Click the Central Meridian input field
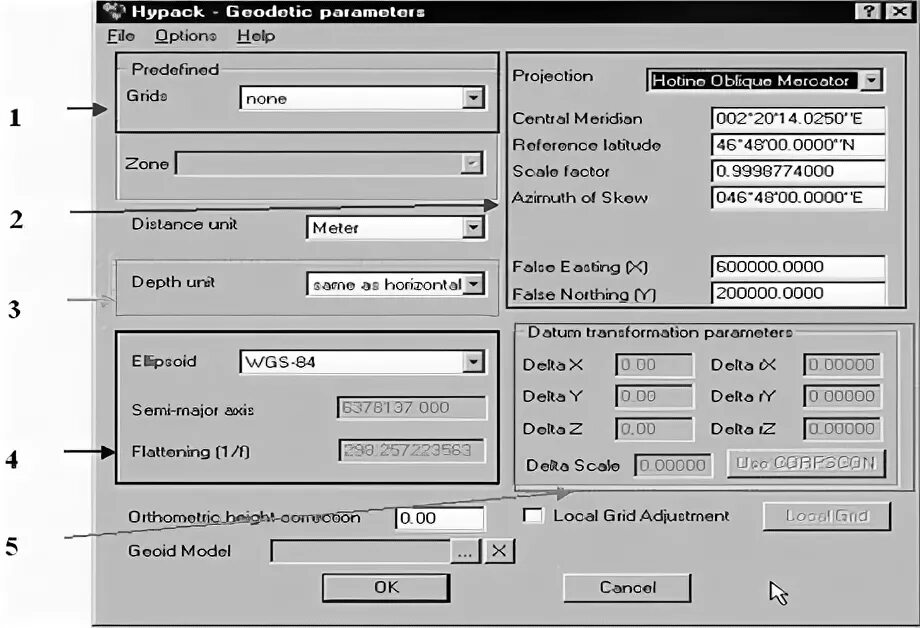 (798, 119)
